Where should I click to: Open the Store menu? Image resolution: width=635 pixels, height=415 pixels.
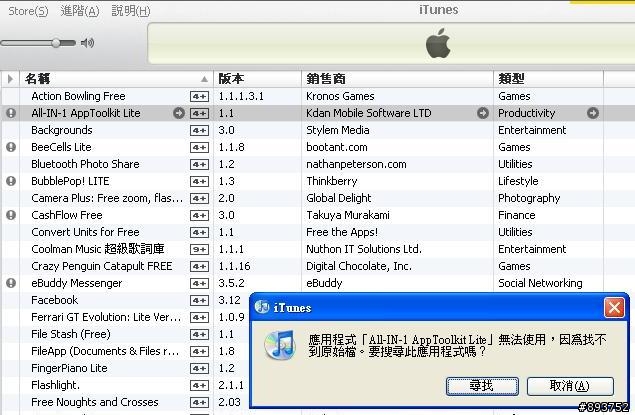pyautogui.click(x=28, y=11)
